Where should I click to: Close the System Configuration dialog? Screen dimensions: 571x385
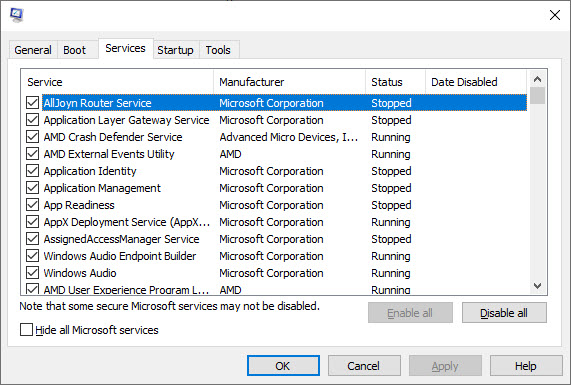pos(555,15)
